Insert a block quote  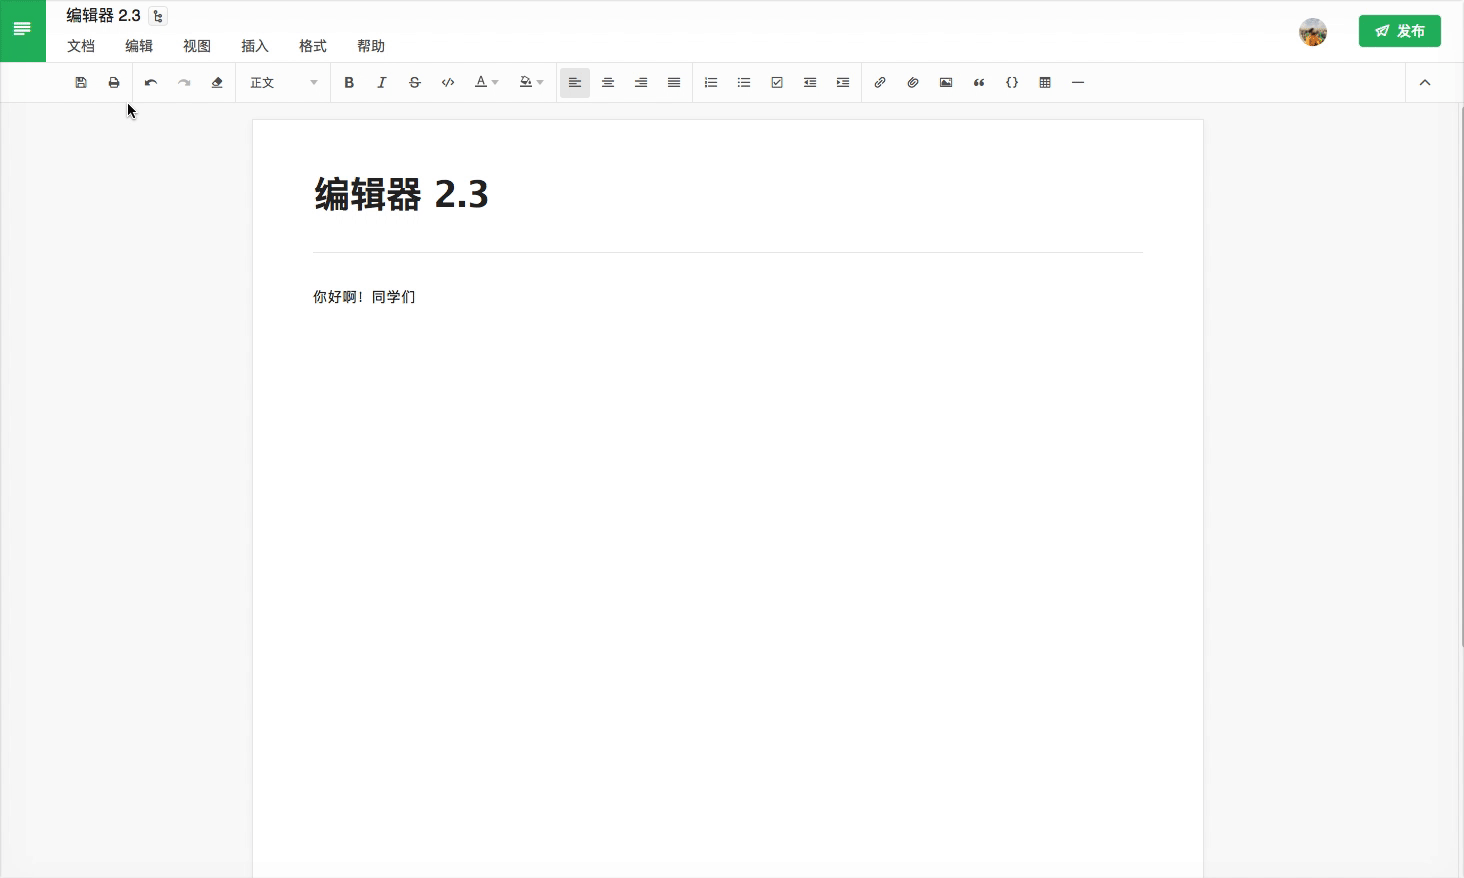[x=979, y=83]
